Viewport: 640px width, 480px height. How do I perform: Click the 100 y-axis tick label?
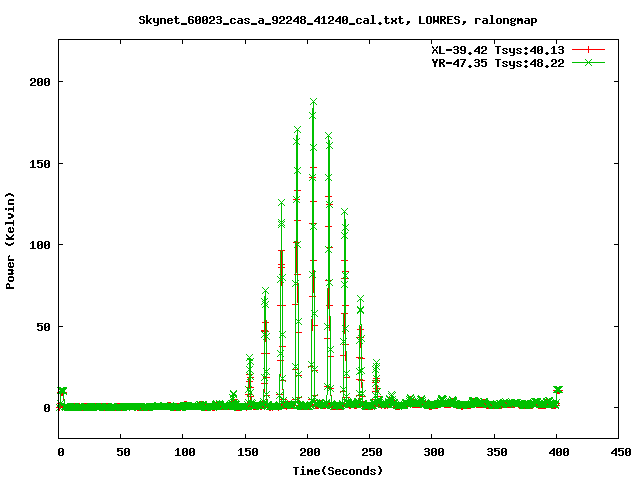[x=40, y=245]
